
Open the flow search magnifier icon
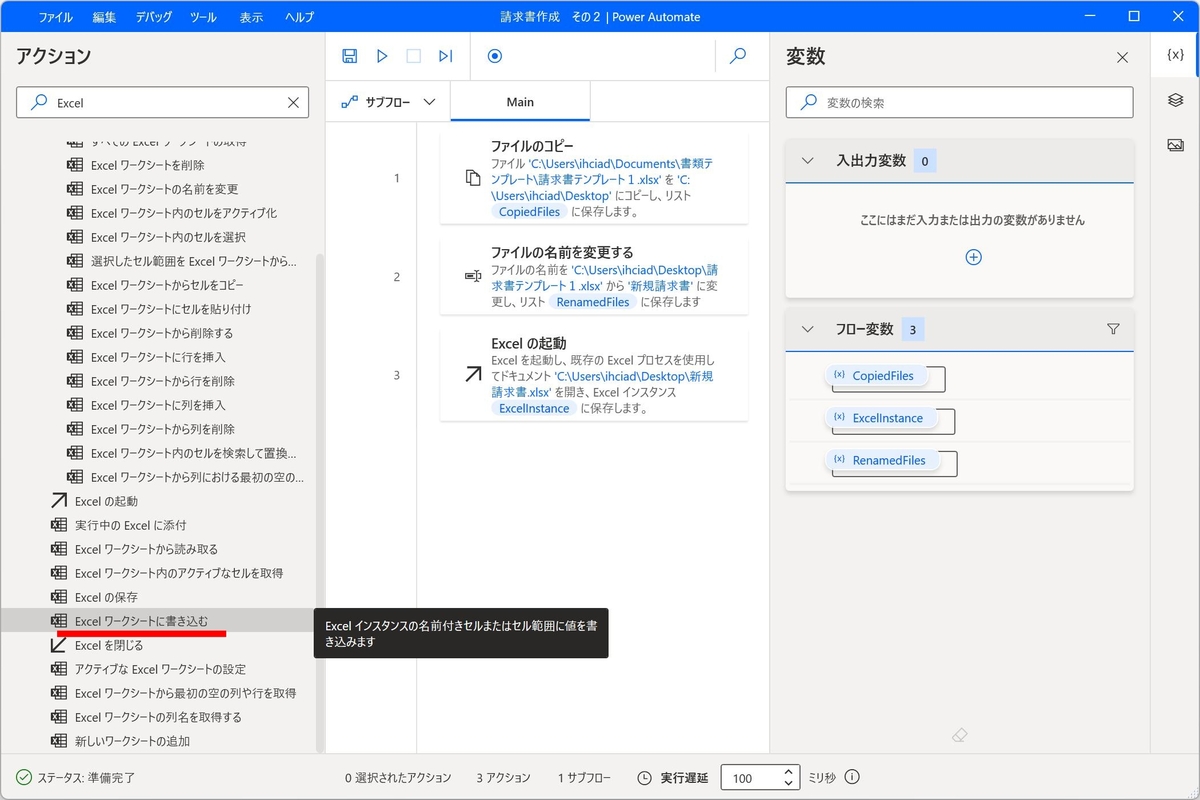click(738, 56)
